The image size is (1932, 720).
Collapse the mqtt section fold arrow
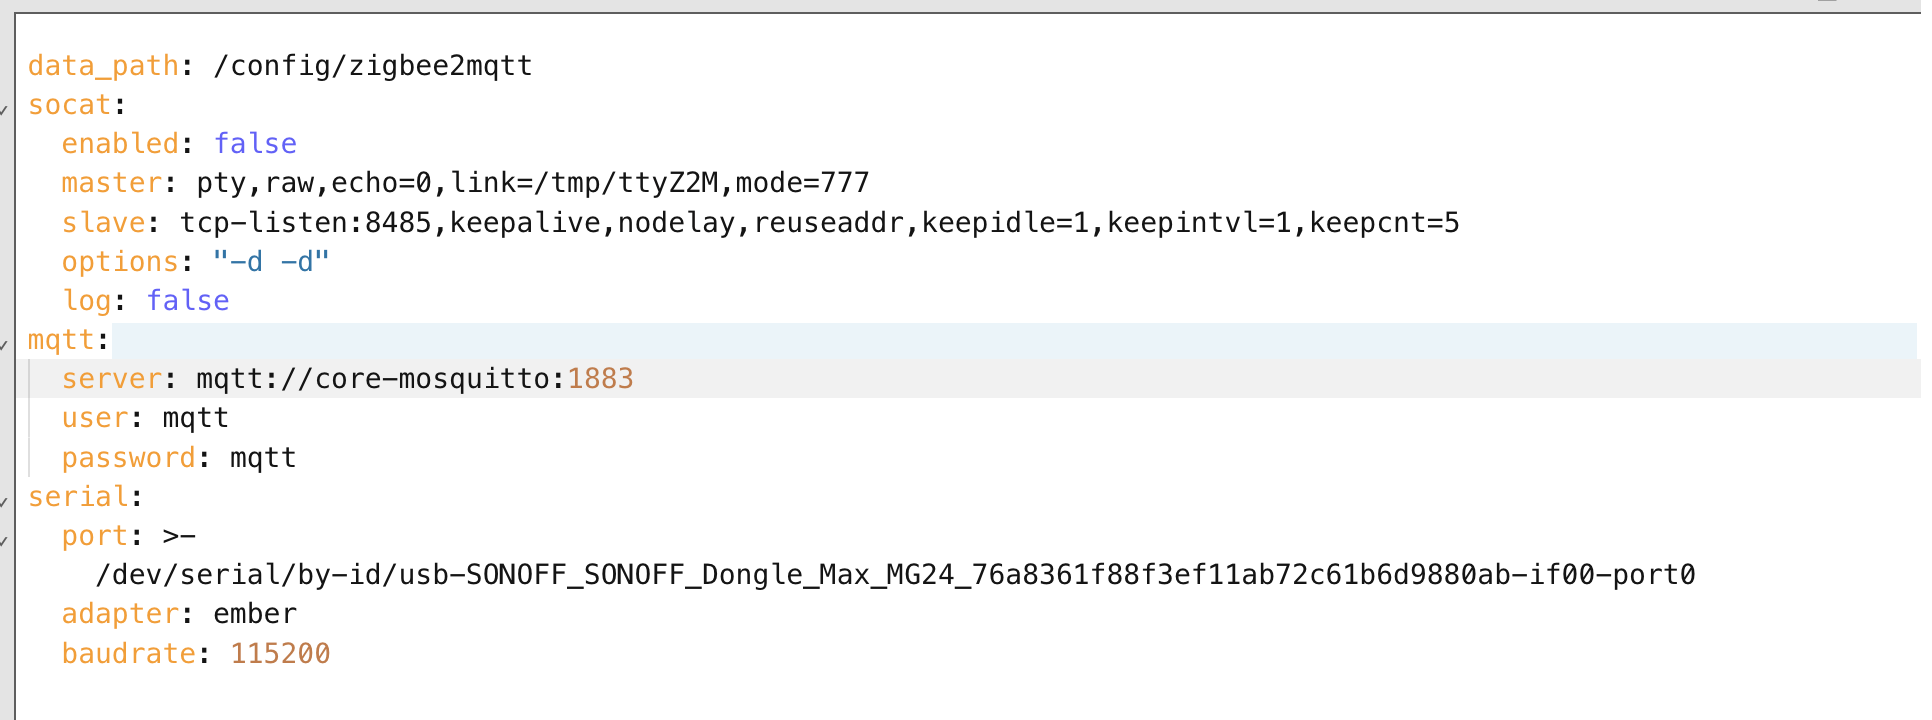[x=5, y=344]
